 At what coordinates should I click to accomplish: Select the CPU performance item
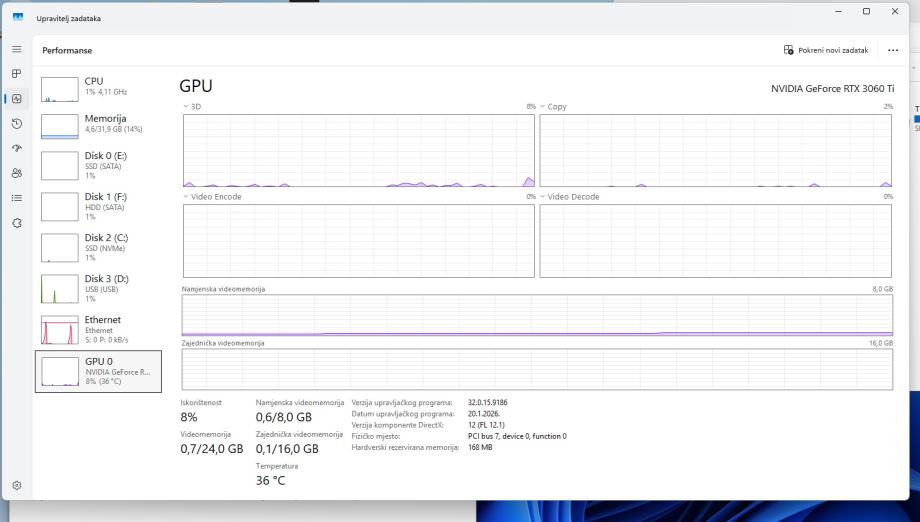click(x=98, y=89)
